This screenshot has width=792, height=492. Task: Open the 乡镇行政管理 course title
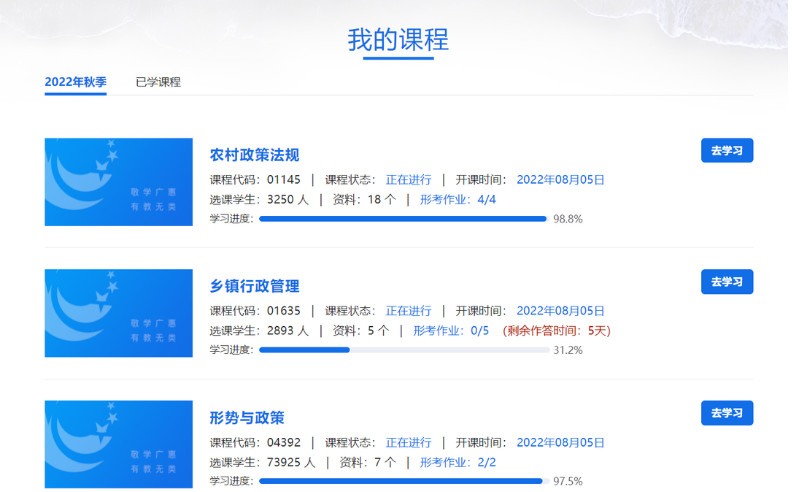coord(255,286)
